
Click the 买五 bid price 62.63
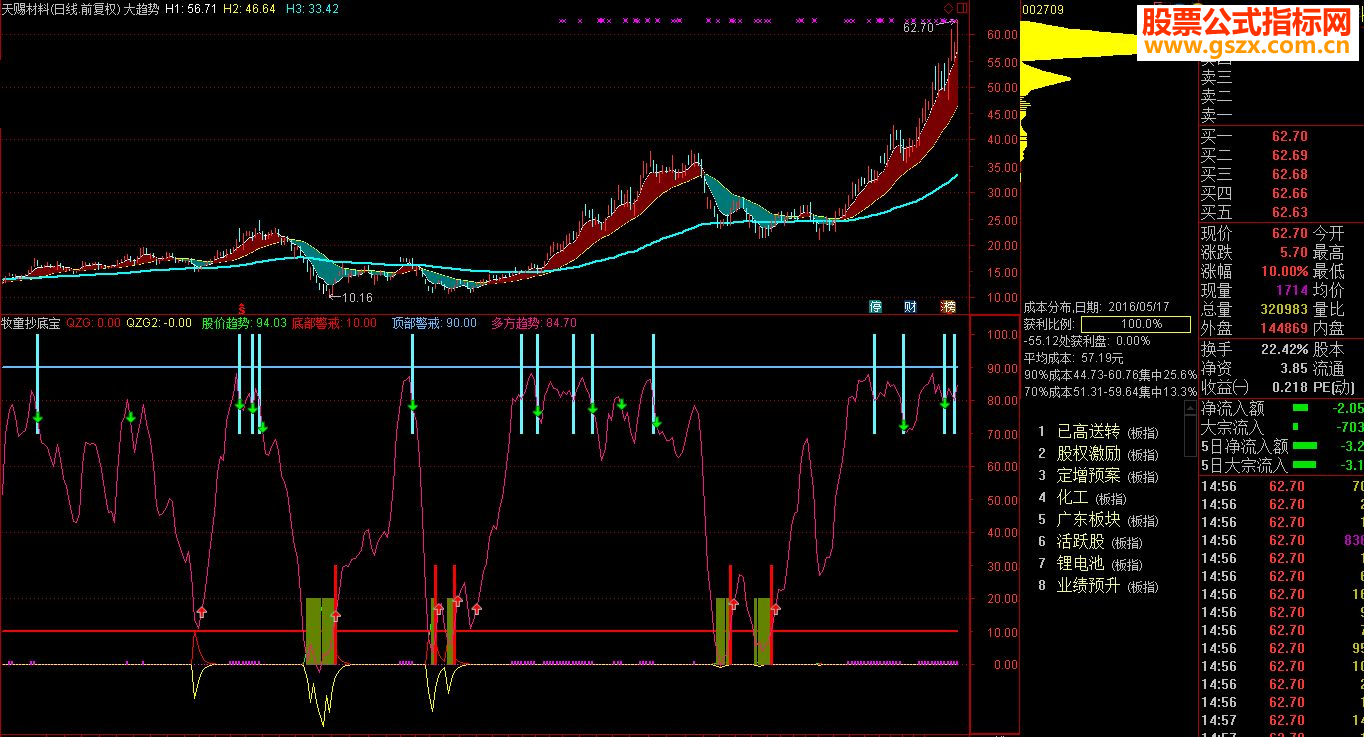(x=1289, y=212)
